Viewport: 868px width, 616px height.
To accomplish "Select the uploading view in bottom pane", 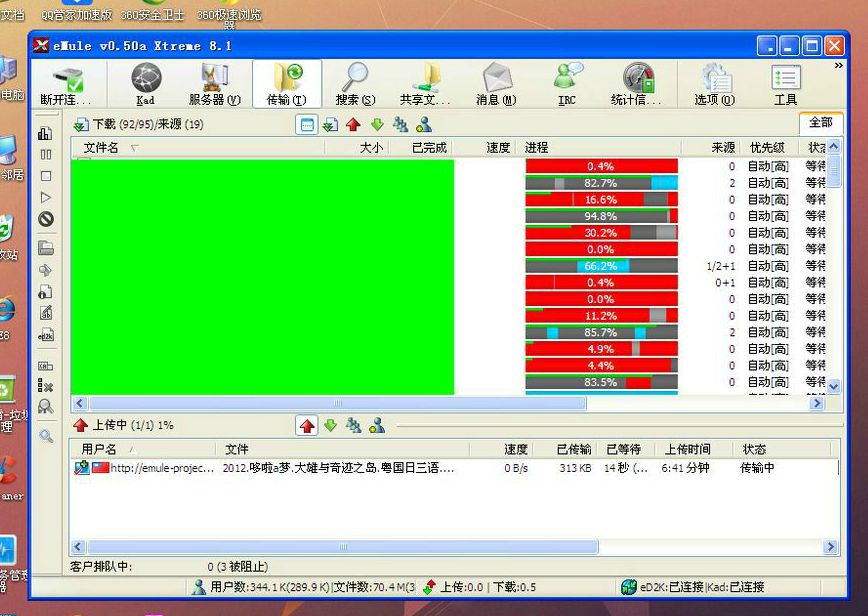I will point(307,426).
